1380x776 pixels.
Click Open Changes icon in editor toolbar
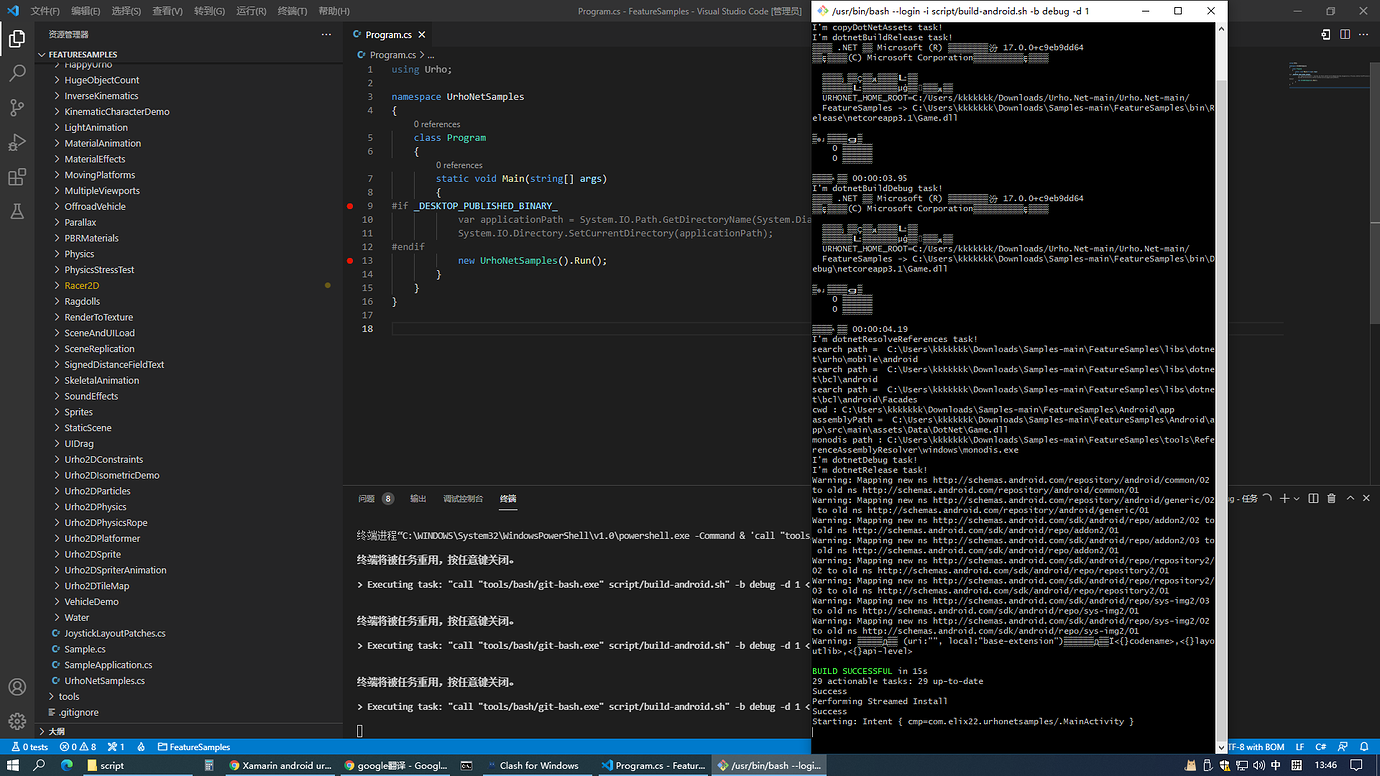tap(1325, 34)
